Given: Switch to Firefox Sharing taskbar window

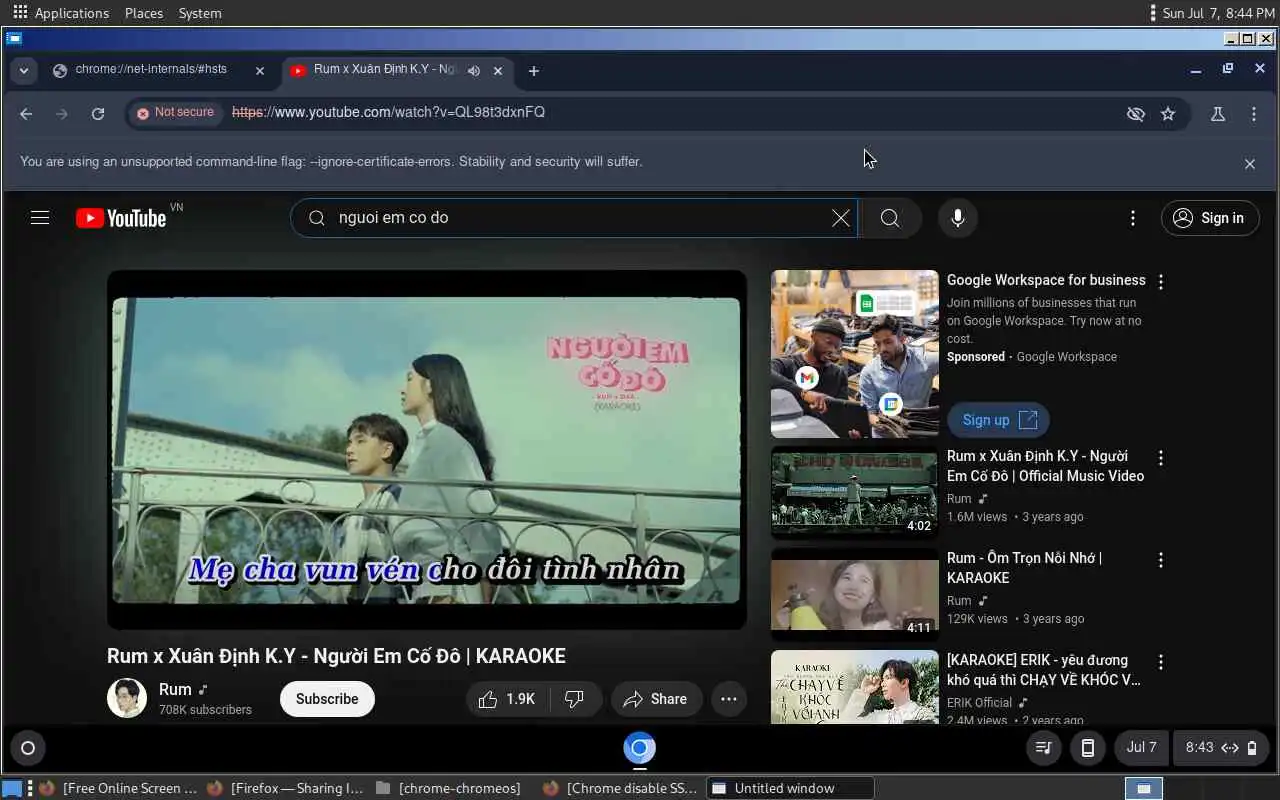Looking at the screenshot, I should [x=286, y=788].
